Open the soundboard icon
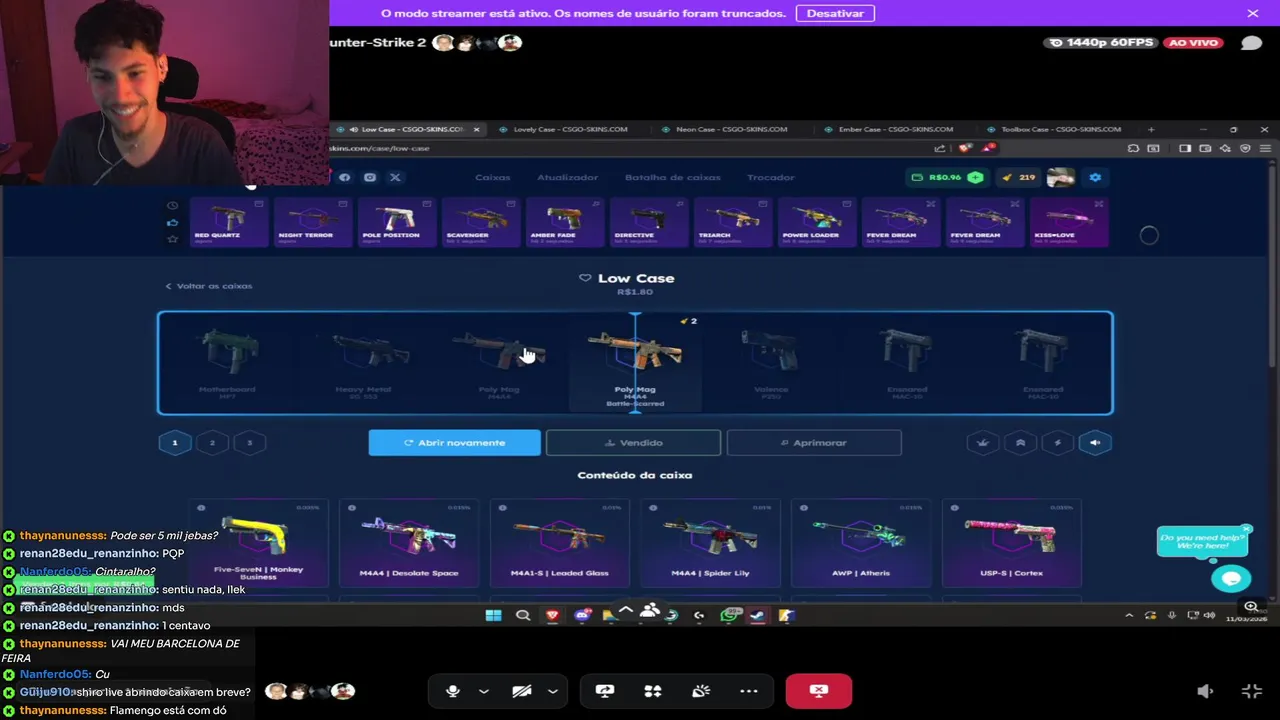The height and width of the screenshot is (720, 1280). (701, 691)
